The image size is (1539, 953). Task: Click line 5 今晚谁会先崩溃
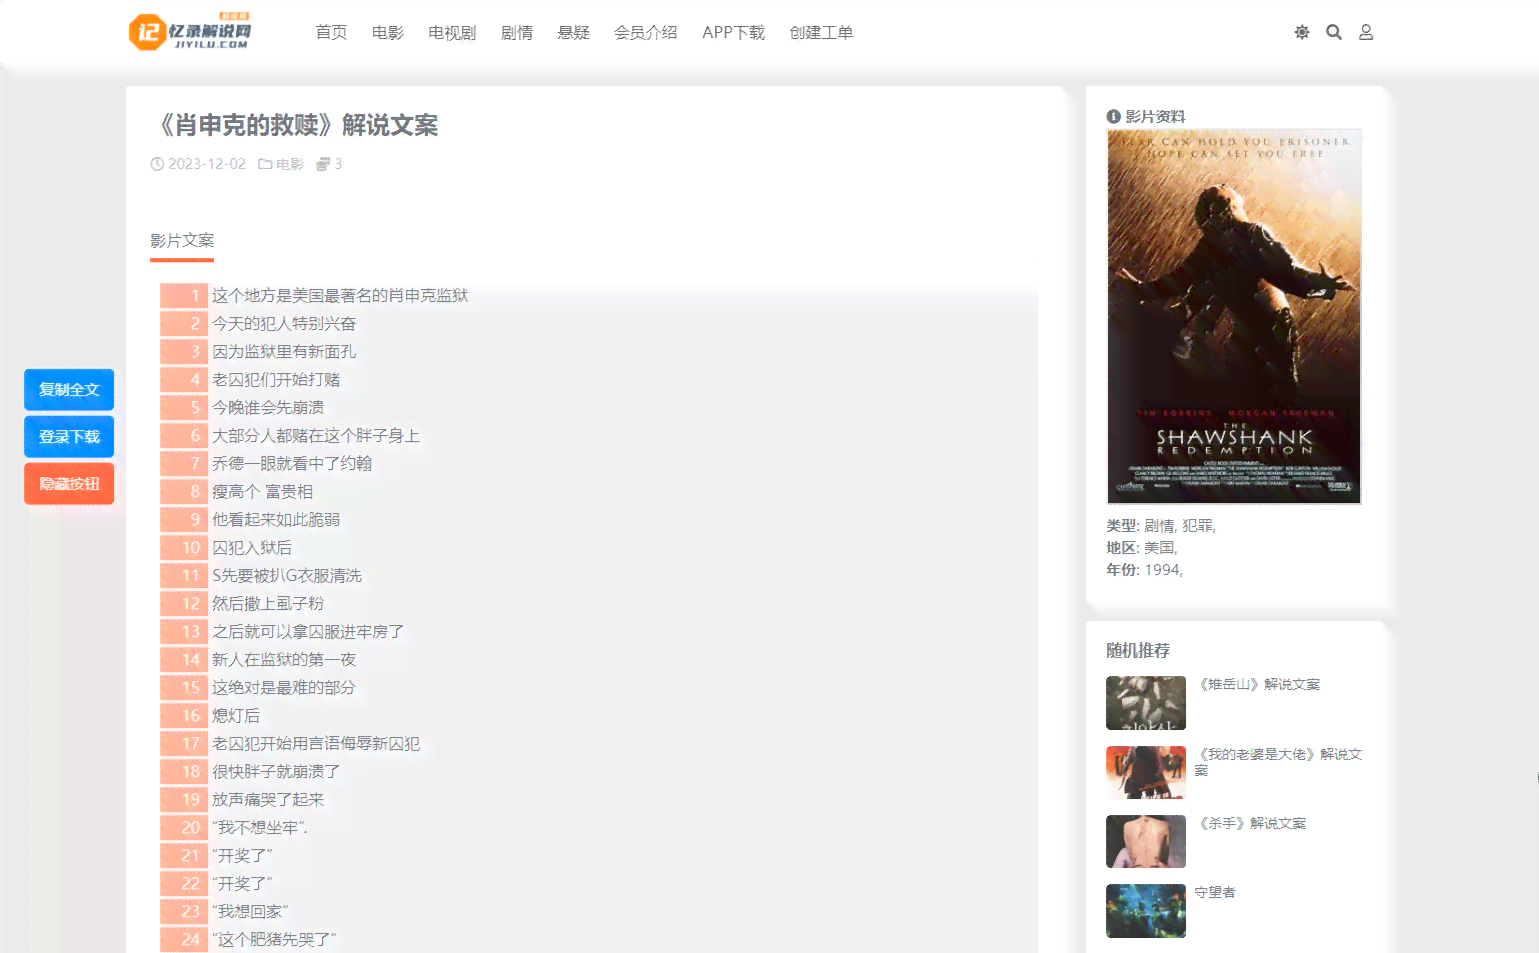(268, 407)
